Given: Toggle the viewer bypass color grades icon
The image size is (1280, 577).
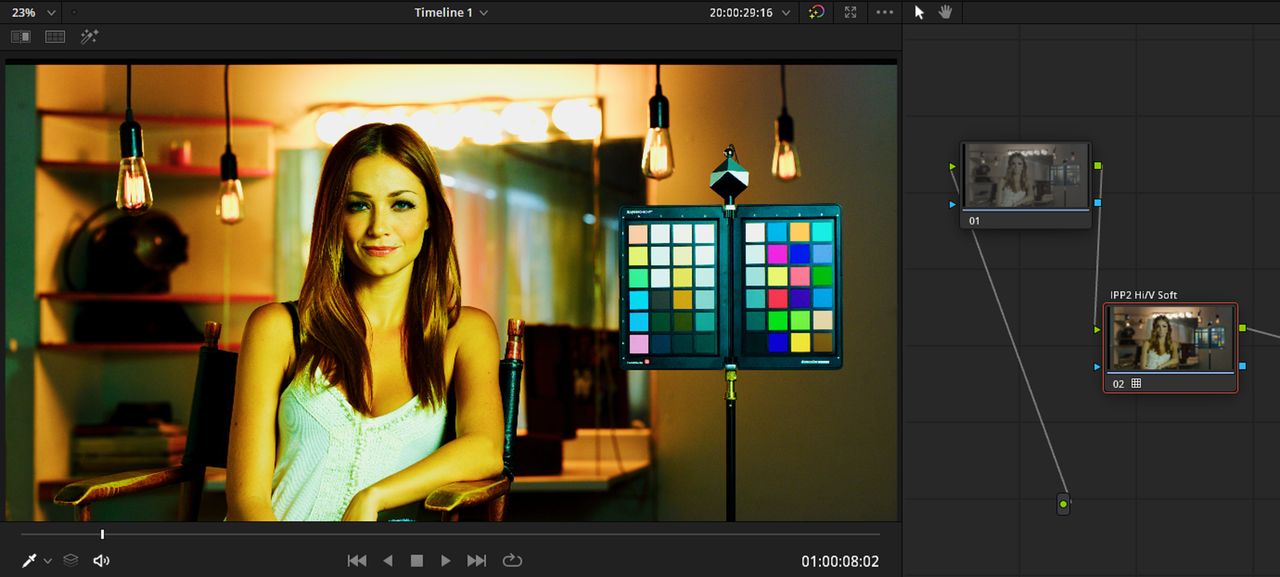Looking at the screenshot, I should point(817,12).
